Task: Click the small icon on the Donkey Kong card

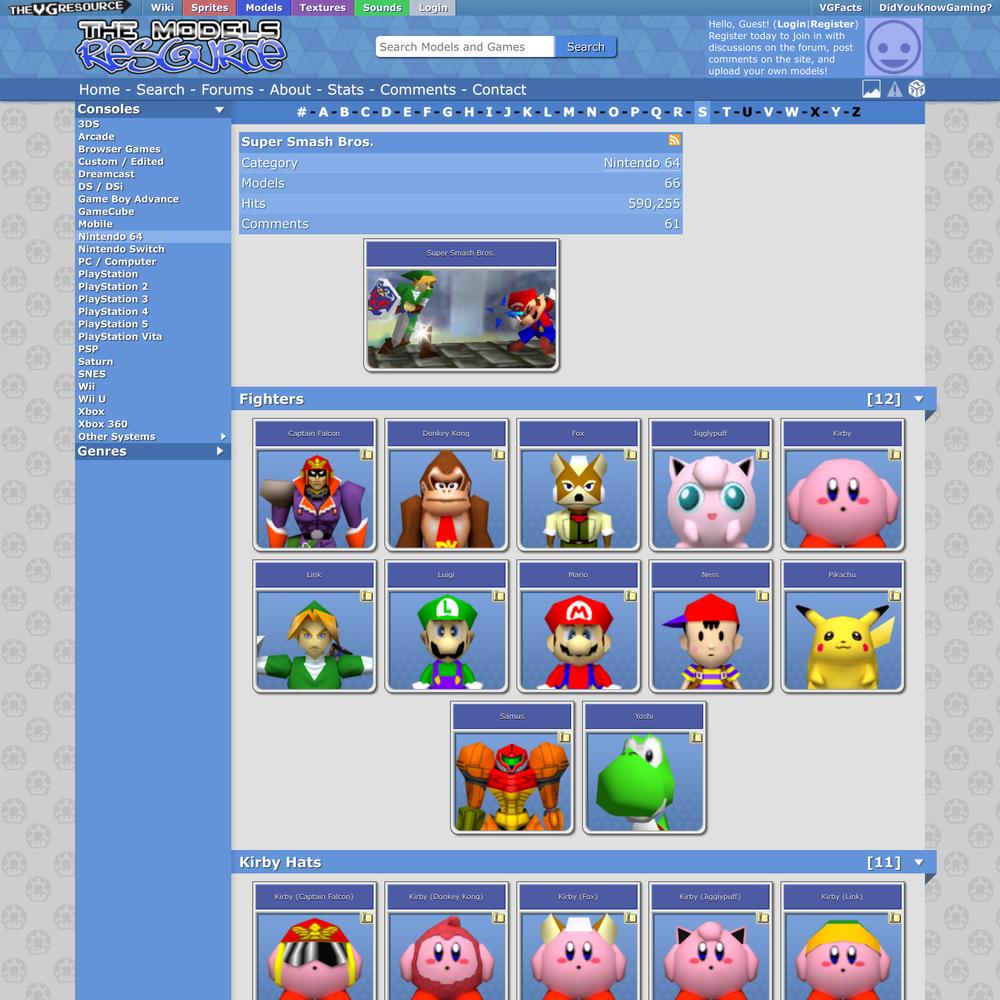Action: click(x=499, y=455)
